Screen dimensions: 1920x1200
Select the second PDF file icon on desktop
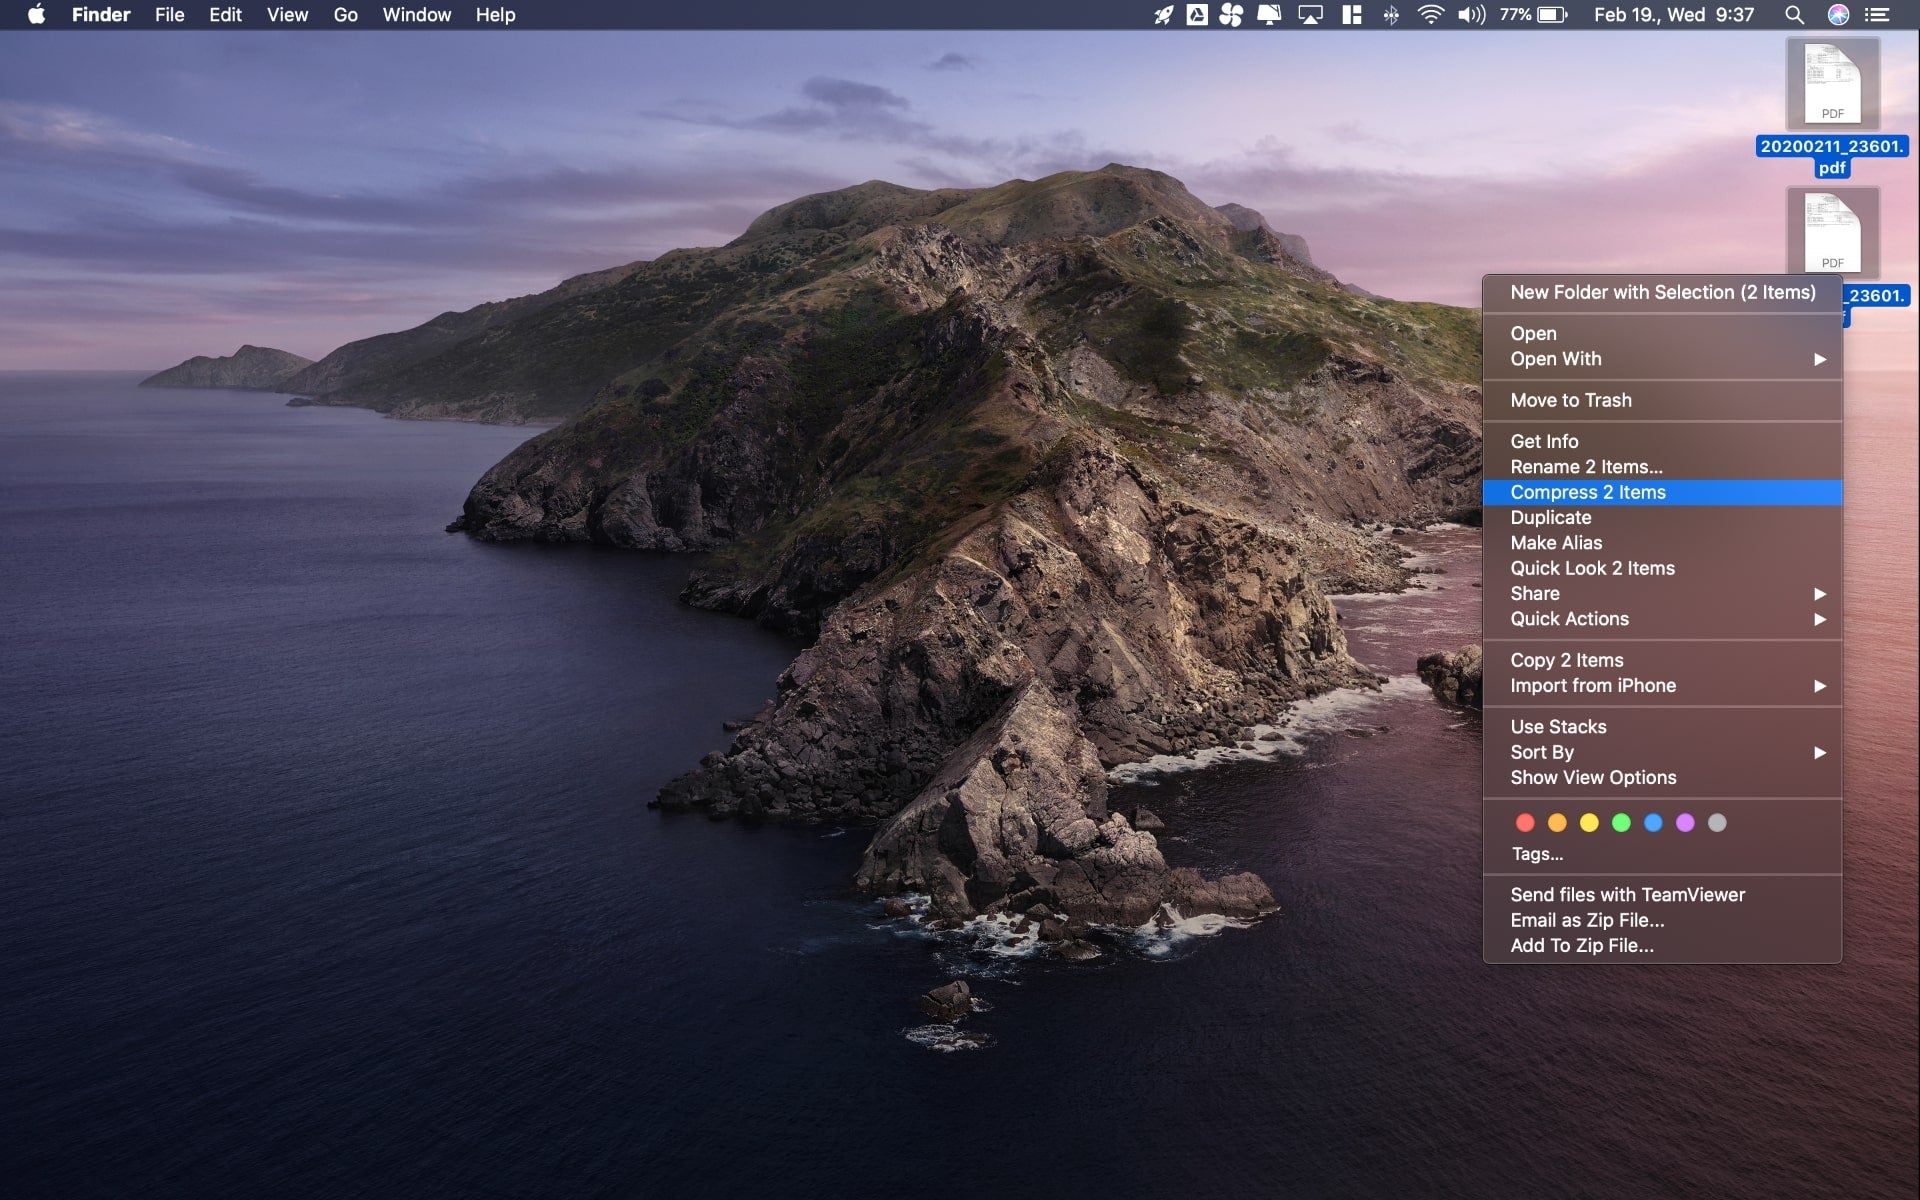1833,232
